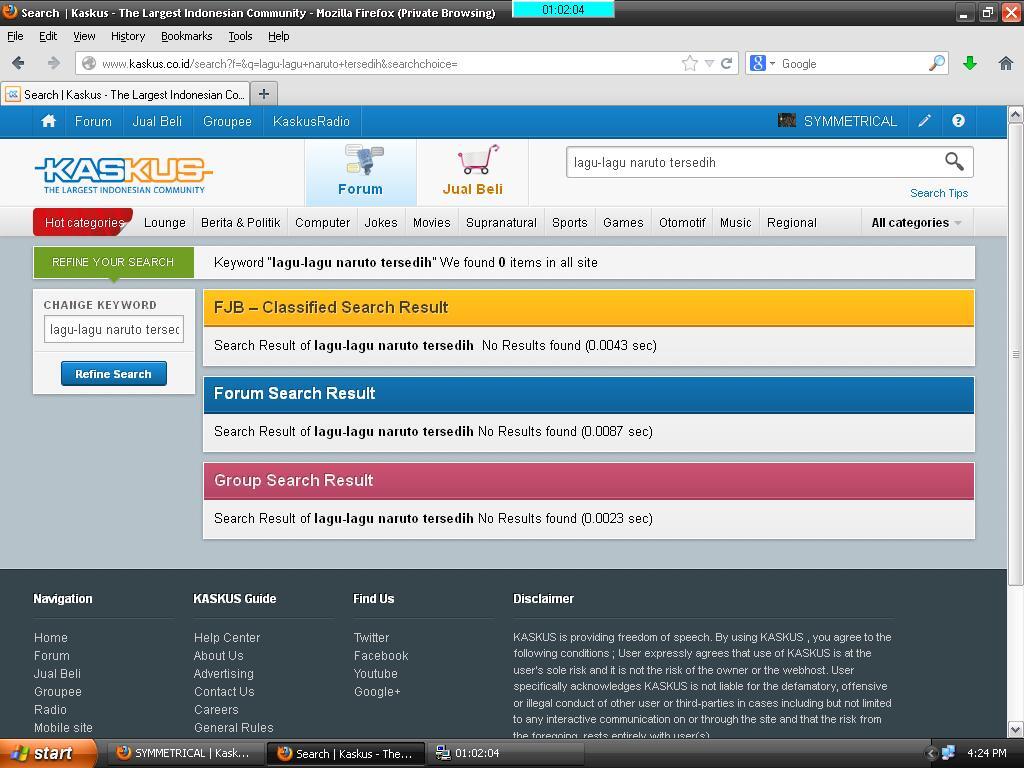
Task: Open the Regional category
Action: click(x=792, y=223)
